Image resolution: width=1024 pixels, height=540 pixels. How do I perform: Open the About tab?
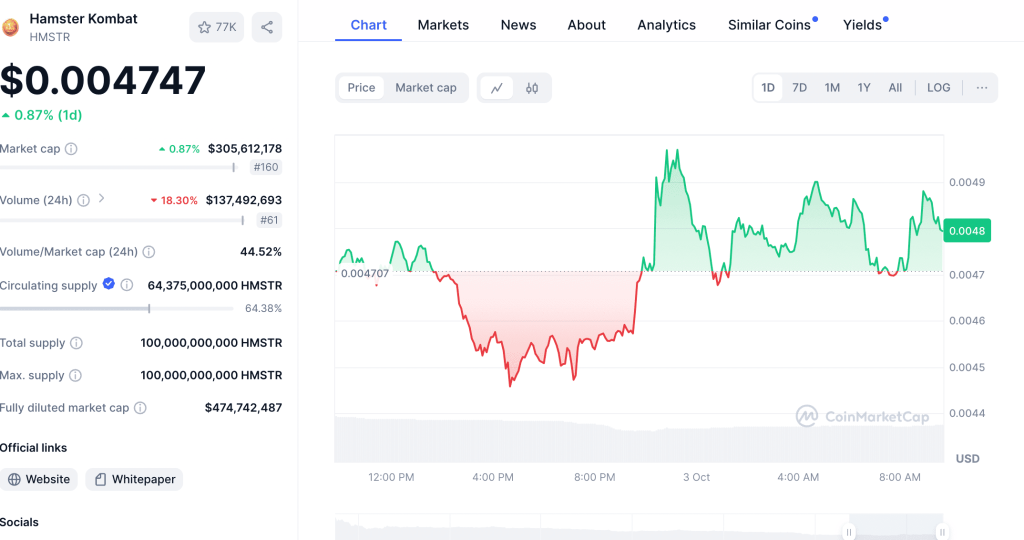(x=586, y=25)
